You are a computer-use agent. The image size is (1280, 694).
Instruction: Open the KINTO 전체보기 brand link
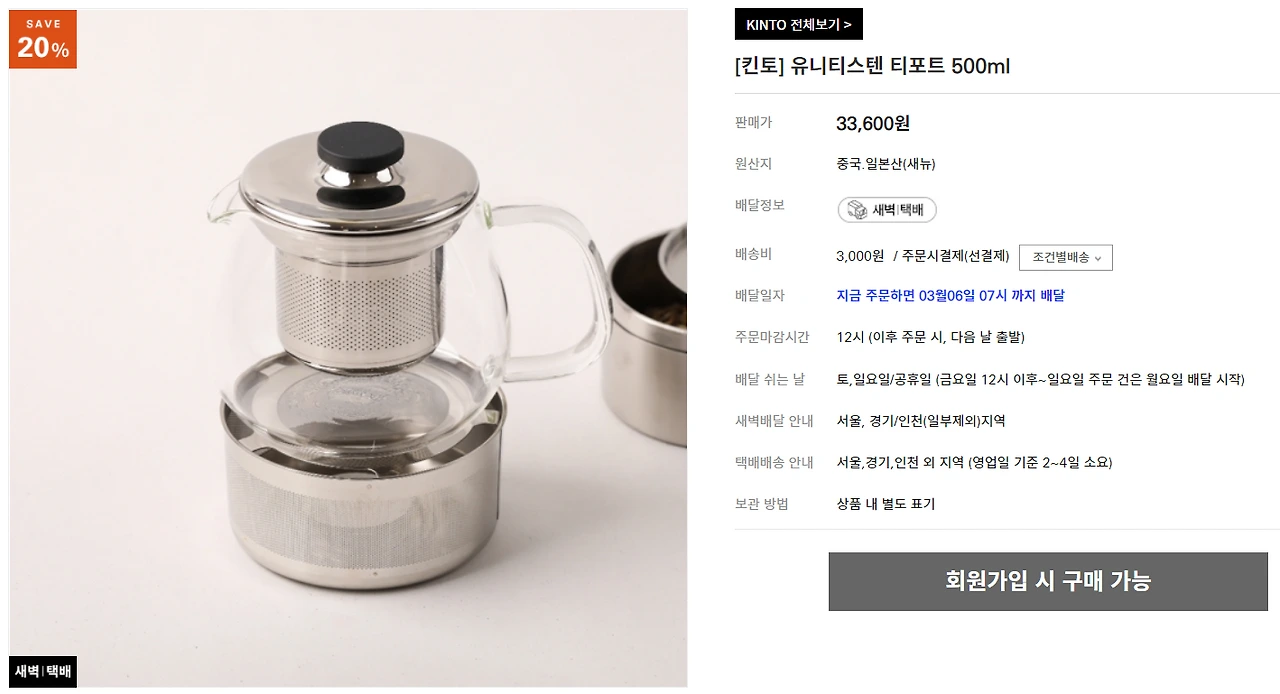tap(799, 24)
